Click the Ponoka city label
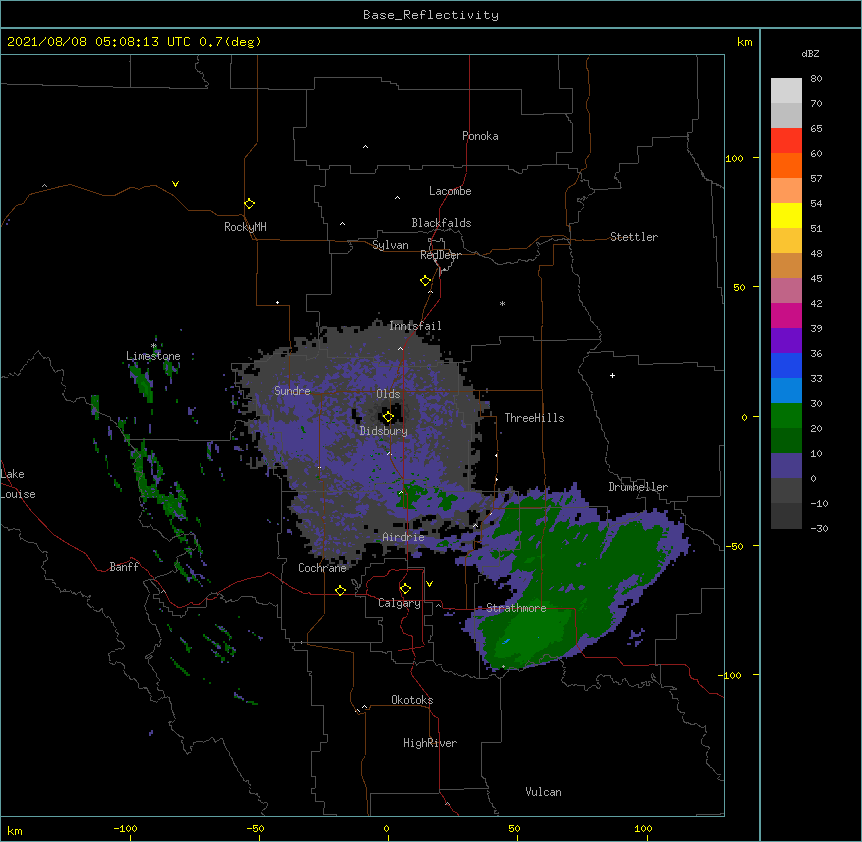The image size is (862, 842). (x=480, y=136)
